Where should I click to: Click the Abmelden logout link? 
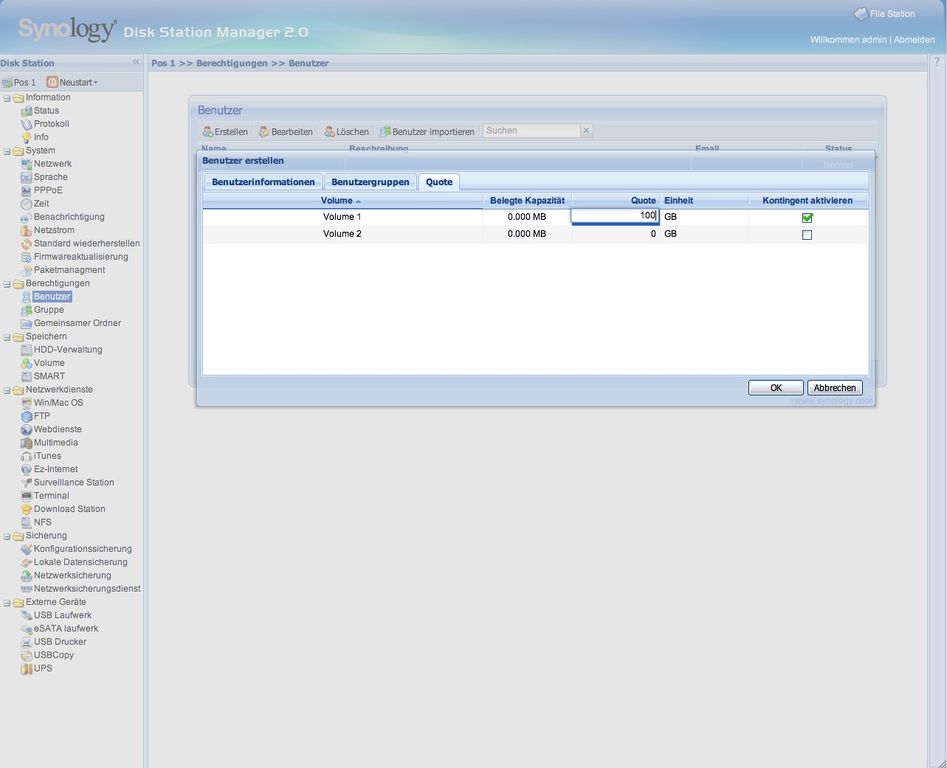pos(914,40)
